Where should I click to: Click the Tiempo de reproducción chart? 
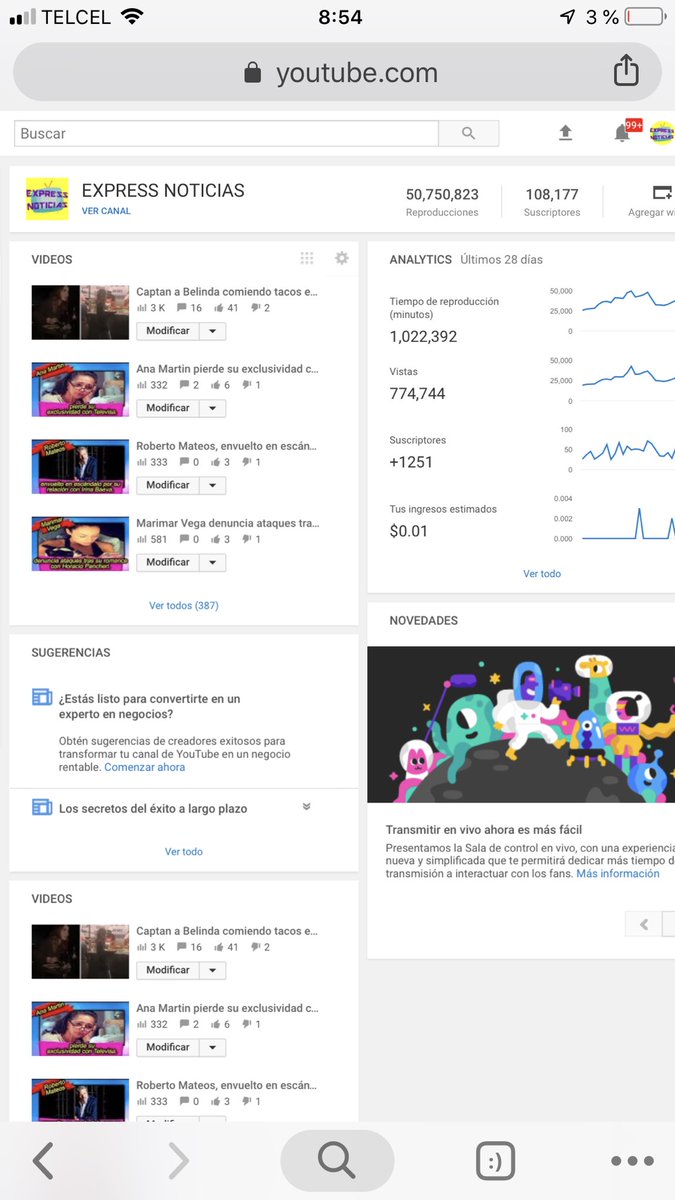tap(627, 310)
